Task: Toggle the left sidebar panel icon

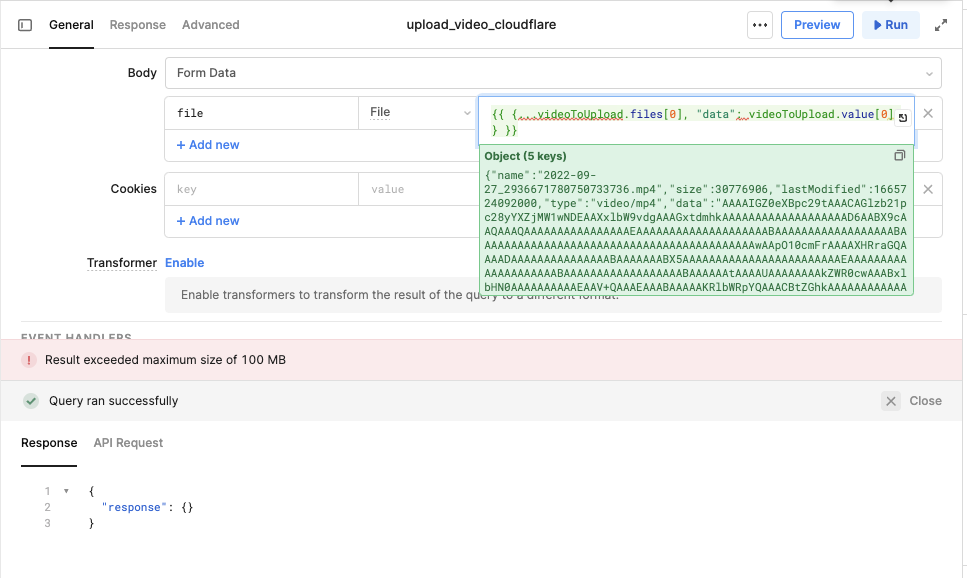Action: pos(26,24)
